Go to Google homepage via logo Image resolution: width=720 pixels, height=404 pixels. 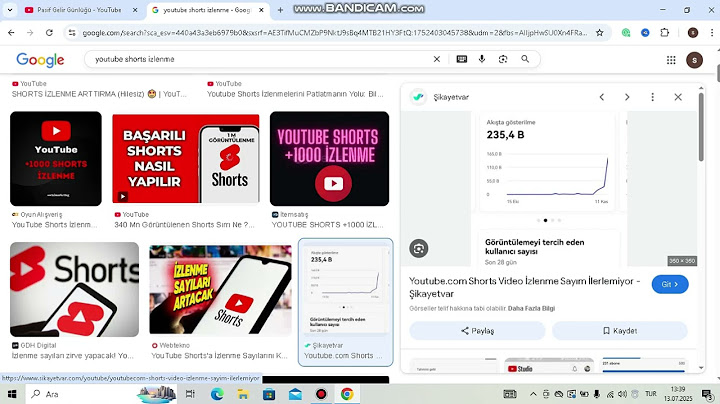(x=40, y=60)
